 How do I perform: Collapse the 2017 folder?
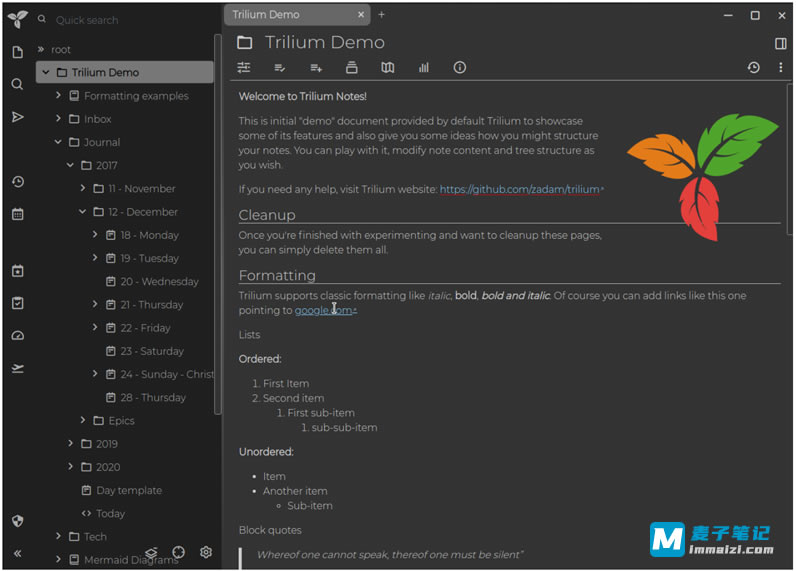71,164
